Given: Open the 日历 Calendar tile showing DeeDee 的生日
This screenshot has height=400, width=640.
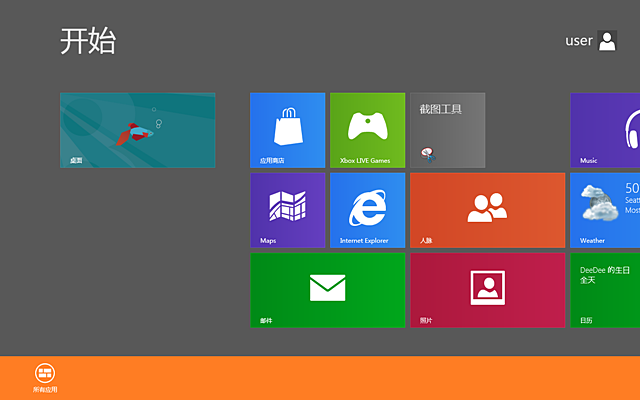Looking at the screenshot, I should [605, 290].
